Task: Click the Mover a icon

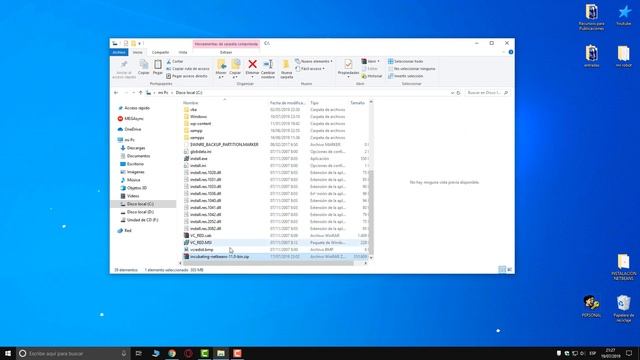Action: point(221,69)
